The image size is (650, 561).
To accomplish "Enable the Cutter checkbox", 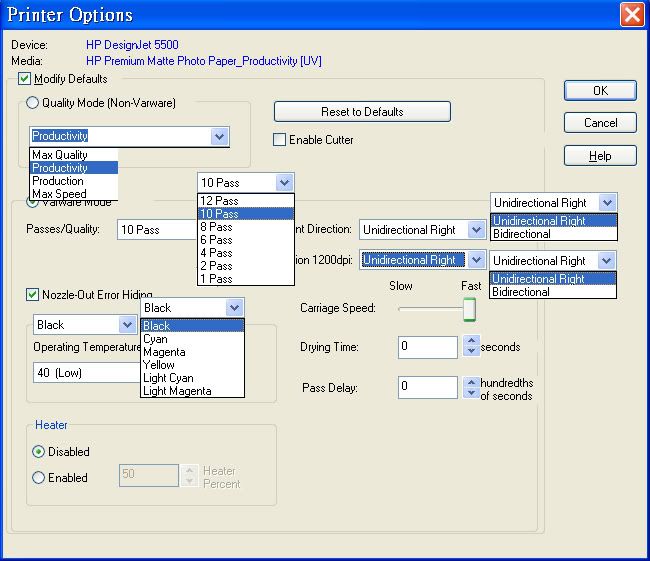I will tap(280, 140).
